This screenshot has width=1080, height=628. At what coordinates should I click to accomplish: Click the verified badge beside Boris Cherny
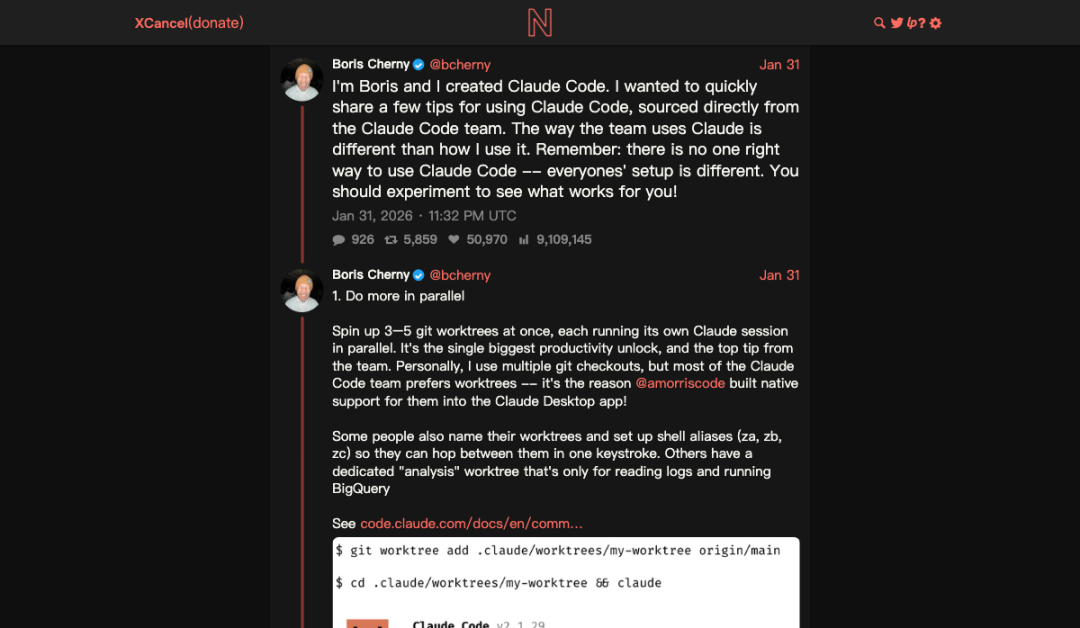(416, 64)
